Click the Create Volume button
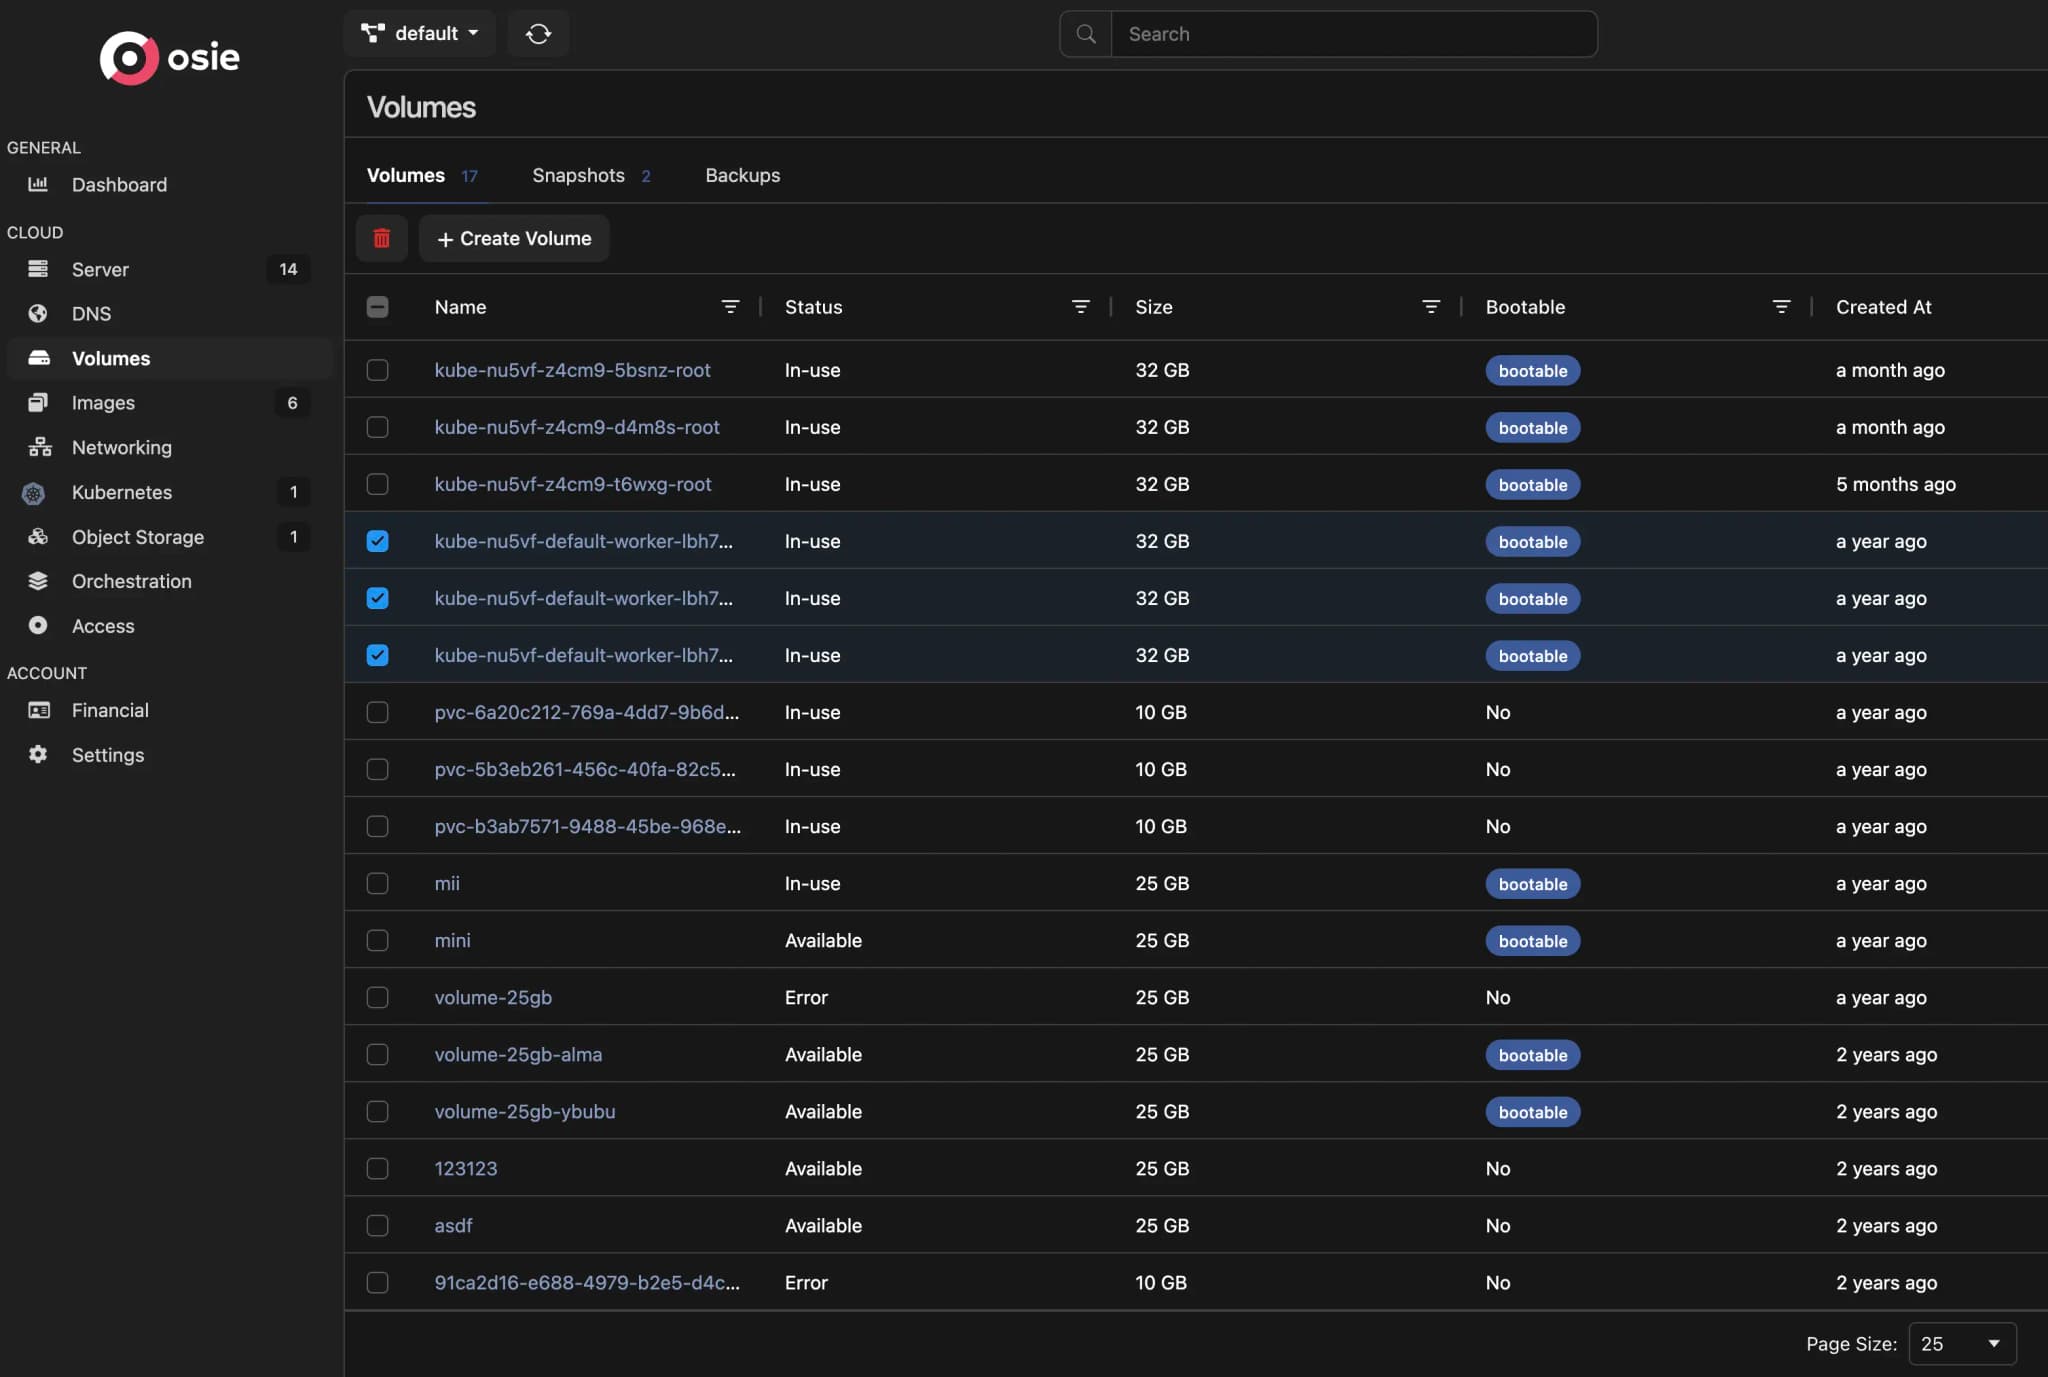 click(514, 238)
